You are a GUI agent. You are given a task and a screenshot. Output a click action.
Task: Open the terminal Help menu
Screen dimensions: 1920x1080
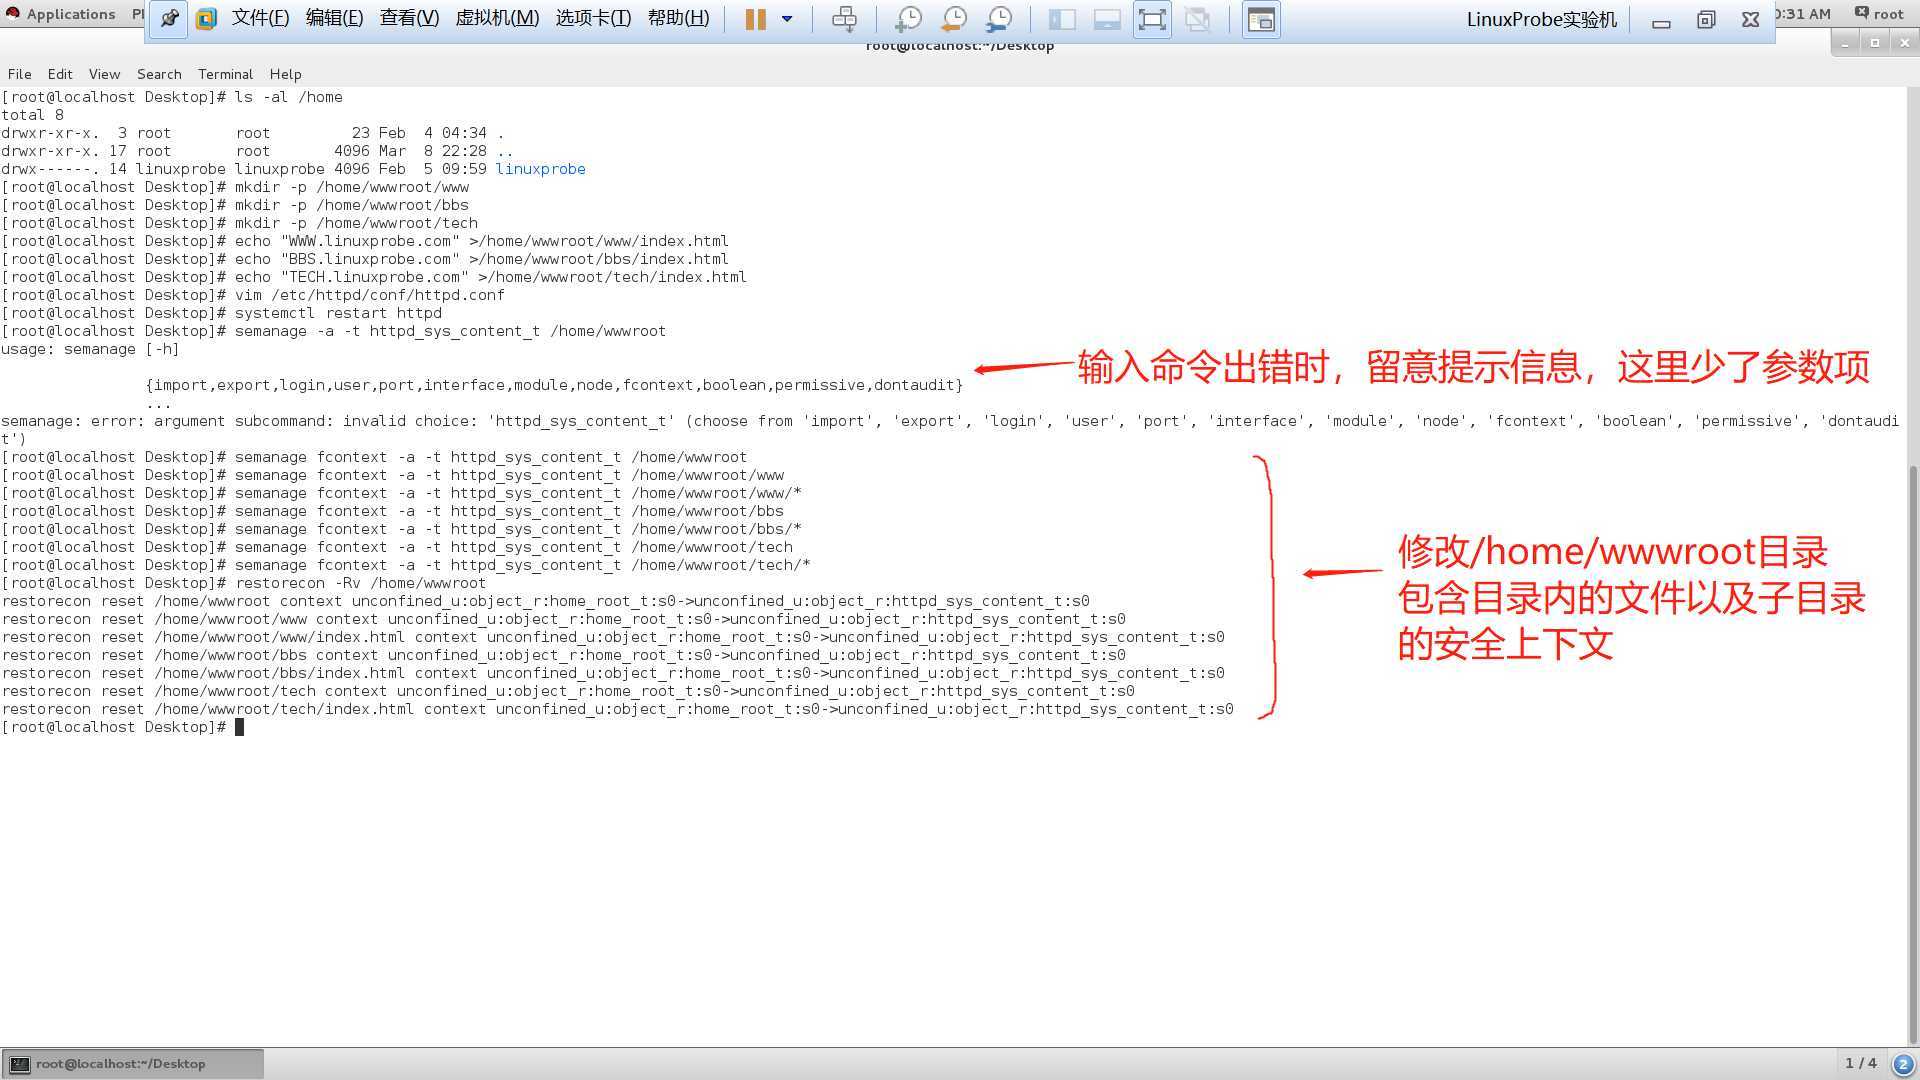tap(285, 74)
